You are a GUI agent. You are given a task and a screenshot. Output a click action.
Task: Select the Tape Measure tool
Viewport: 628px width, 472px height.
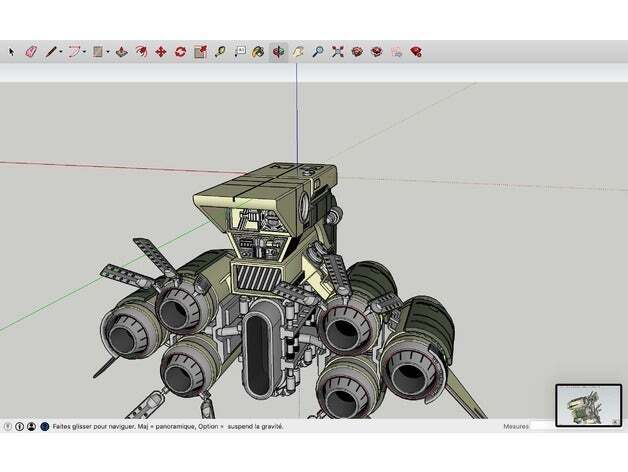click(x=219, y=51)
